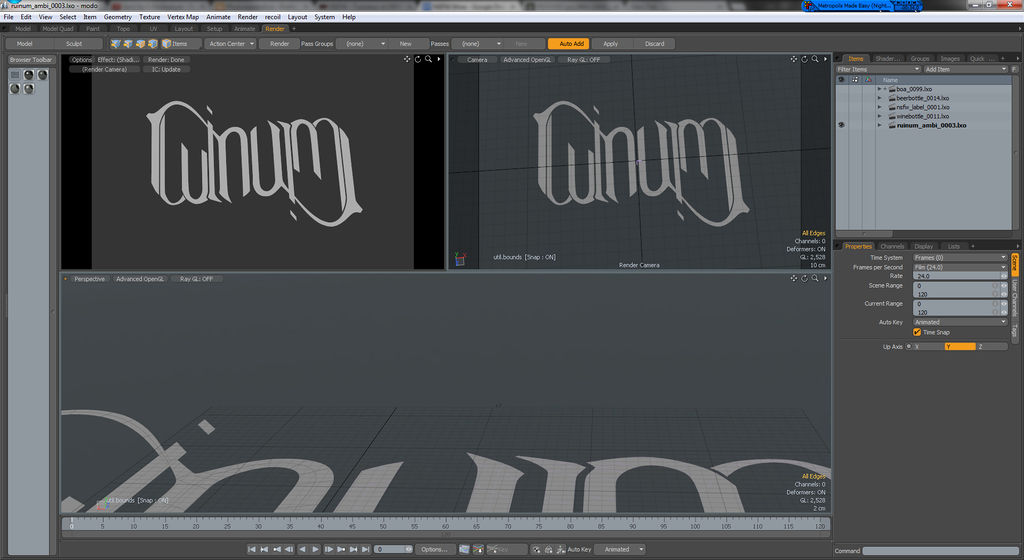Open the Passes (none) dropdown
This screenshot has width=1024, height=560.
coord(478,44)
